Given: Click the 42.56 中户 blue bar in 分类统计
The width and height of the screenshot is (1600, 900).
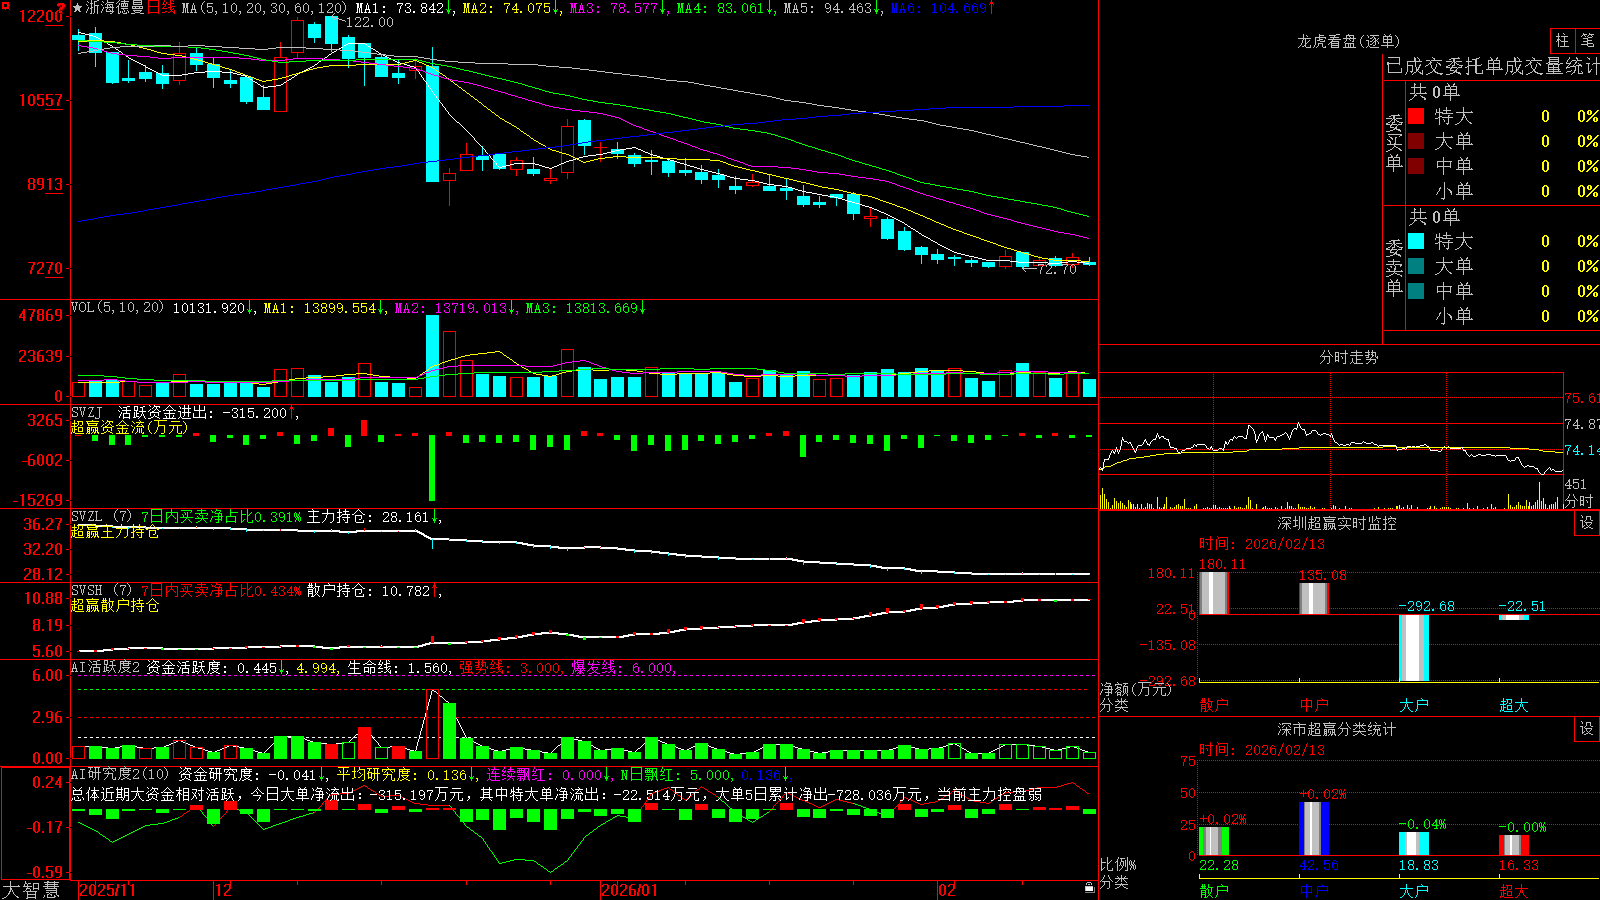Looking at the screenshot, I should tap(1314, 828).
